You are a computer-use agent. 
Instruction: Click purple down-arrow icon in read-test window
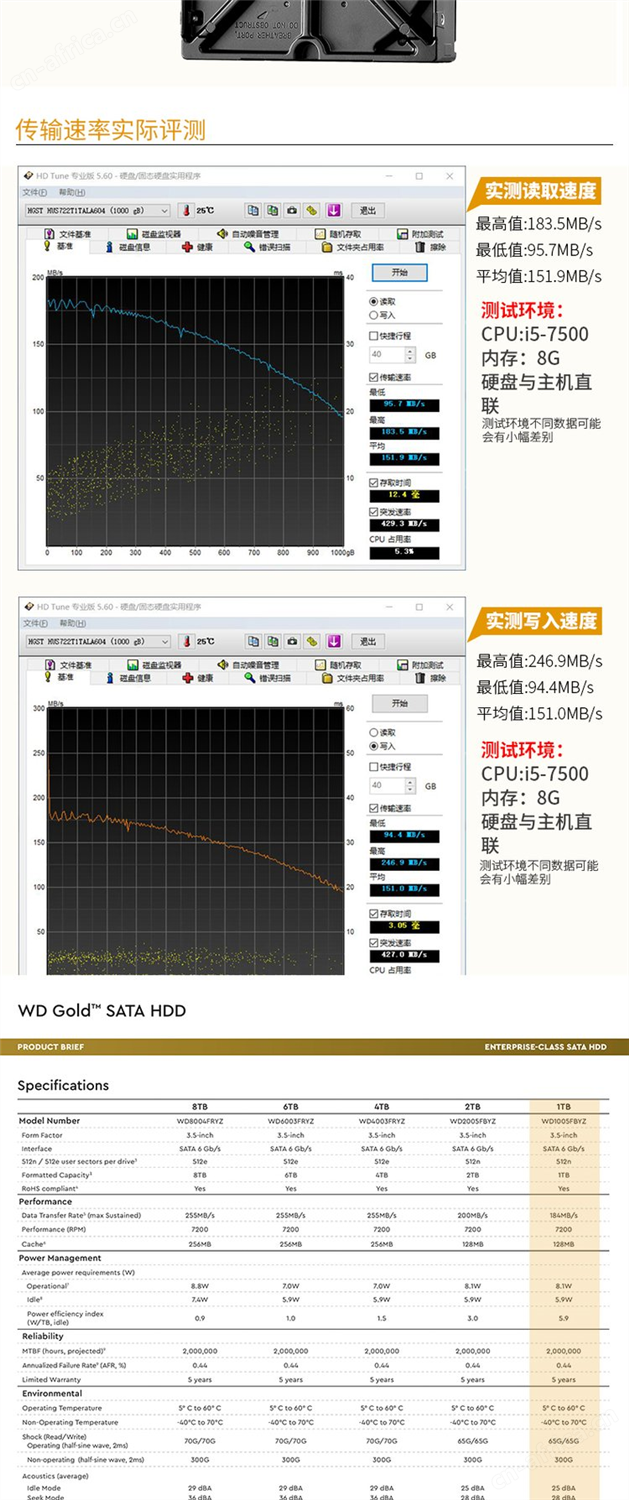click(334, 210)
